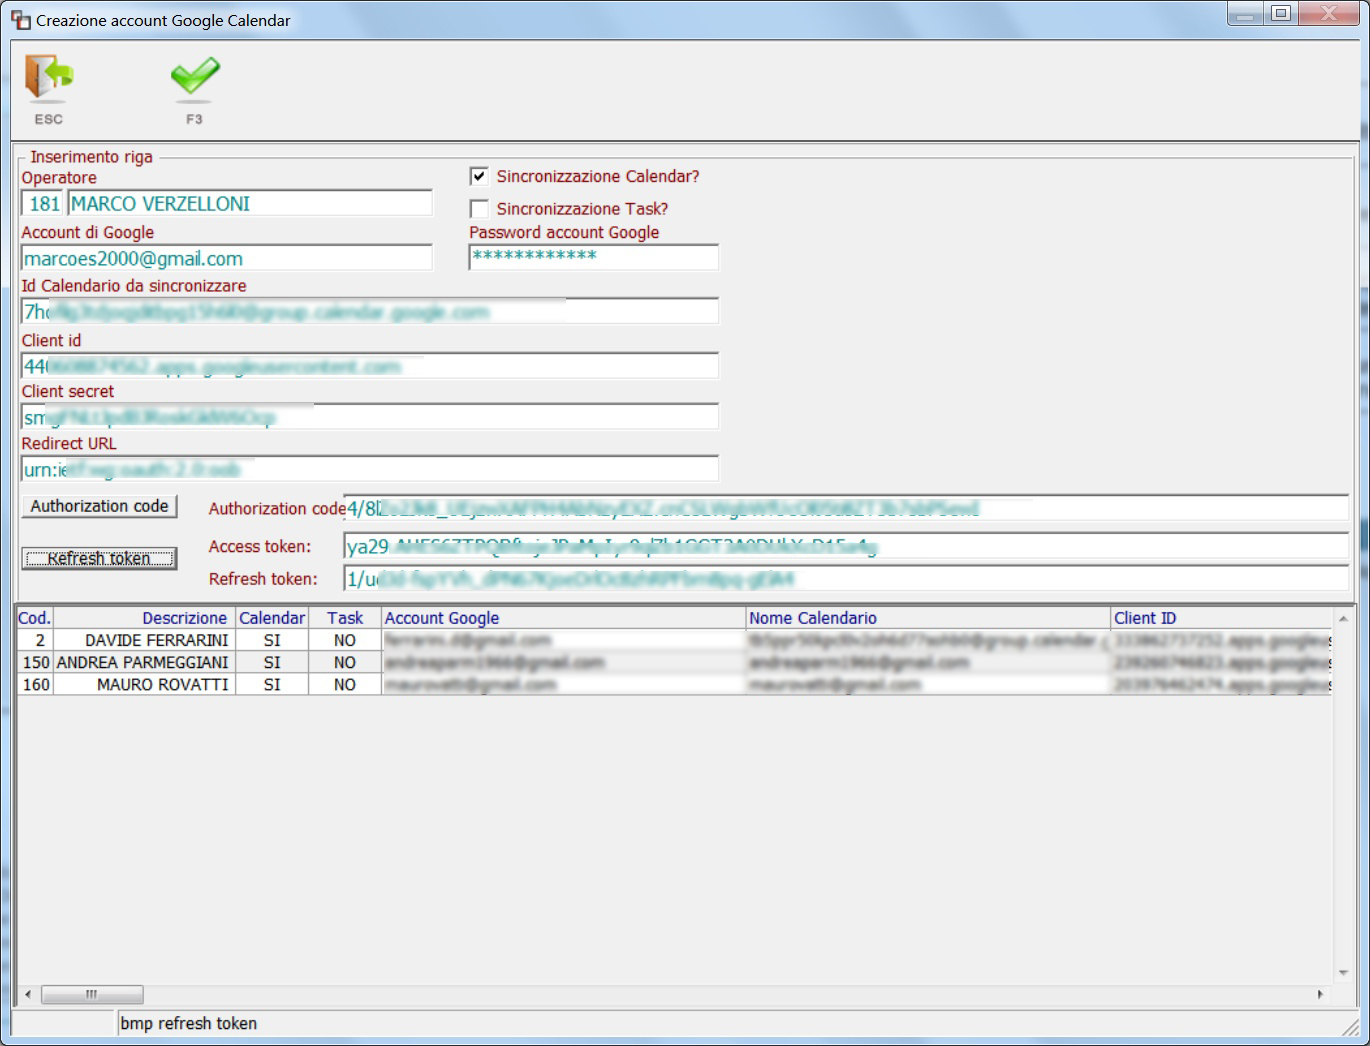Image resolution: width=1370 pixels, height=1046 pixels.
Task: Select the DAVIDE FERRARINI table row
Action: tap(674, 640)
